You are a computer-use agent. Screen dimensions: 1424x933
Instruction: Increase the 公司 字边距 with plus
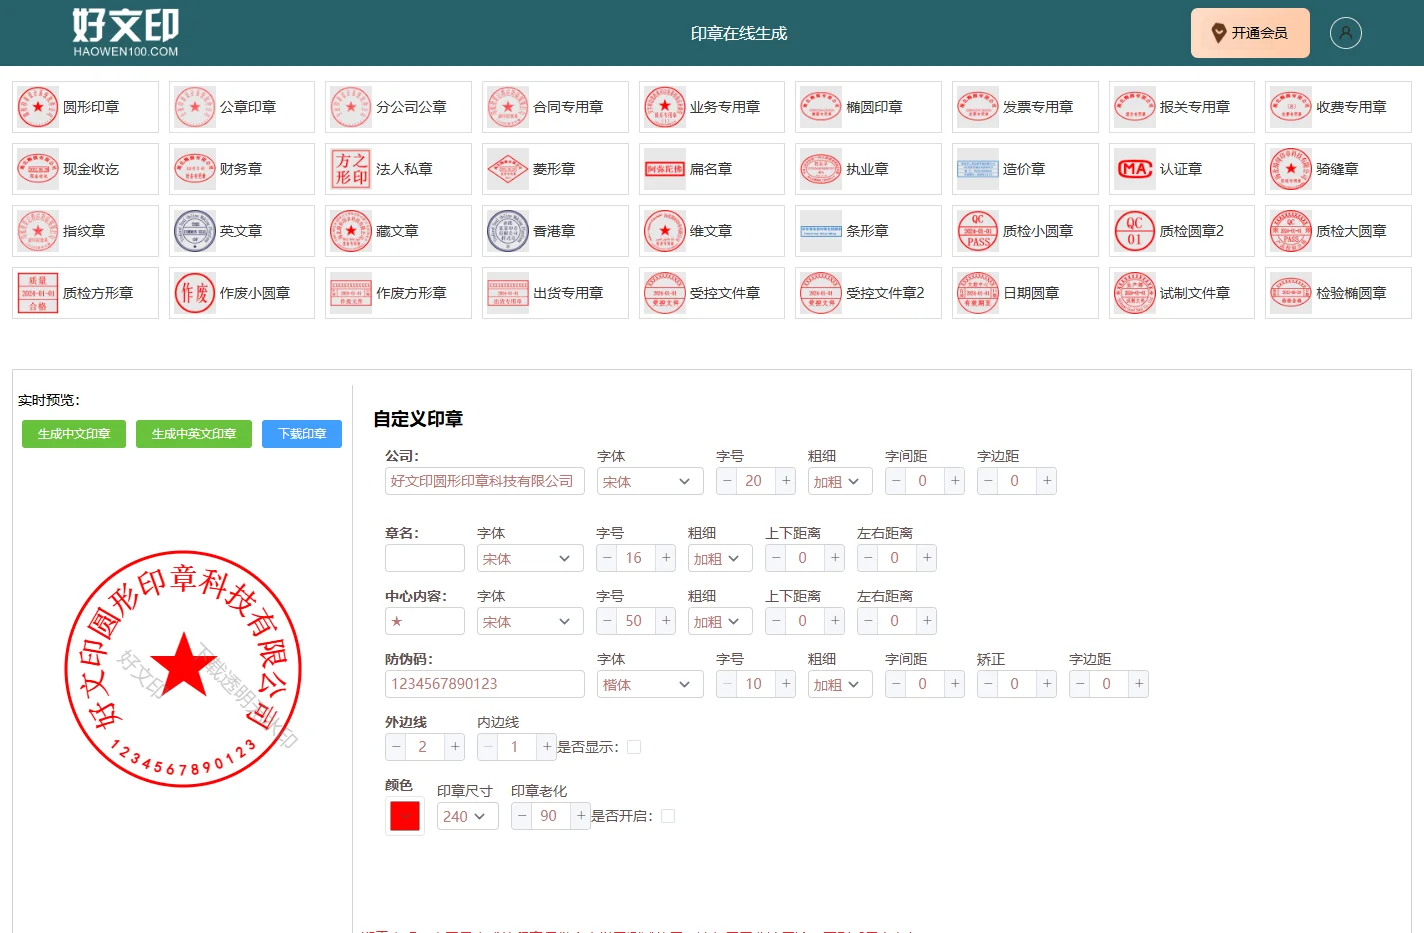pyautogui.click(x=1047, y=481)
